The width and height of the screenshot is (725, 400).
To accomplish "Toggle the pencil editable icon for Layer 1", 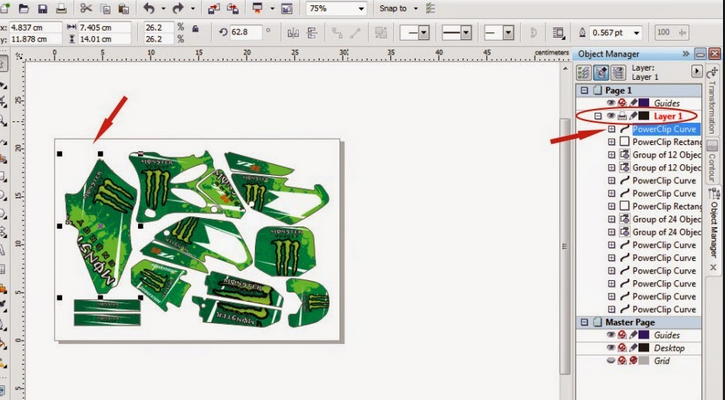I will [x=633, y=116].
